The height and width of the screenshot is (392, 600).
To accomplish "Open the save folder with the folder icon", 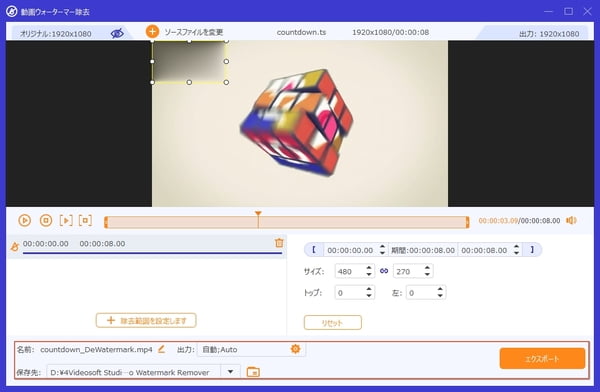I will (x=253, y=371).
